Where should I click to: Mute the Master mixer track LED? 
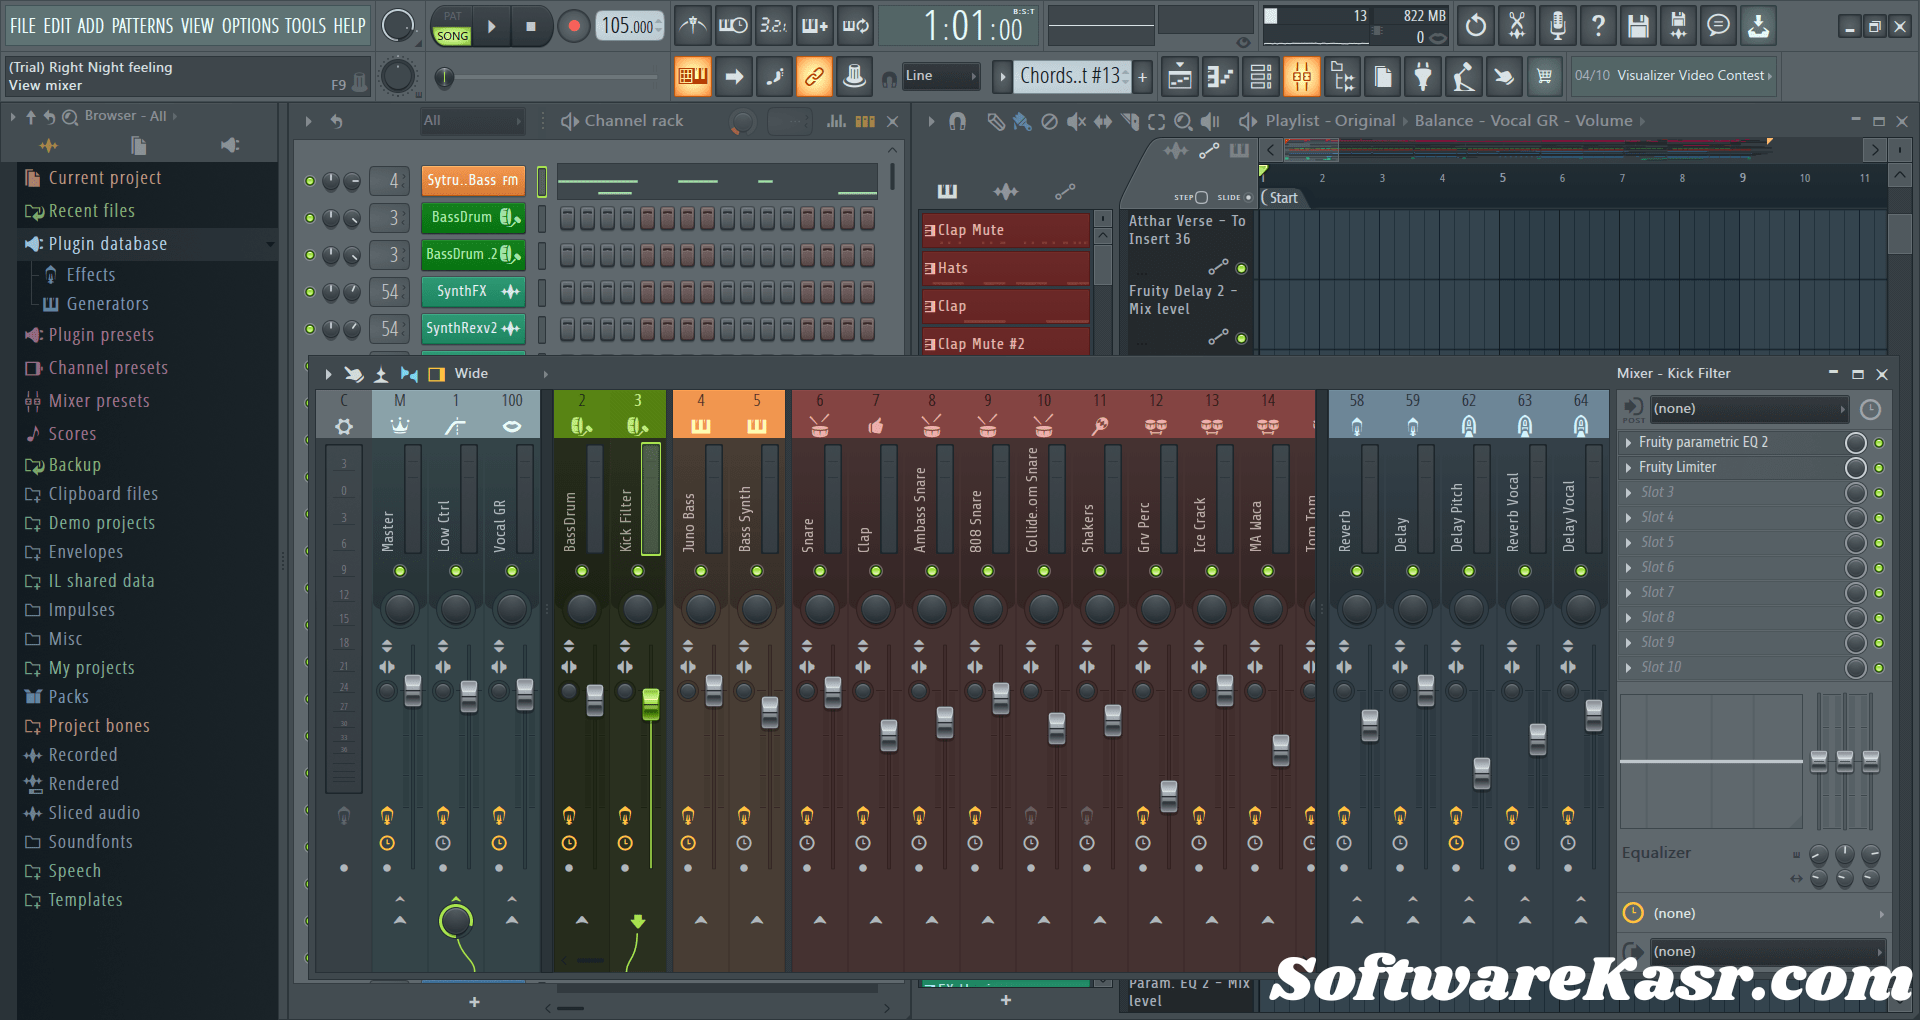coord(400,571)
